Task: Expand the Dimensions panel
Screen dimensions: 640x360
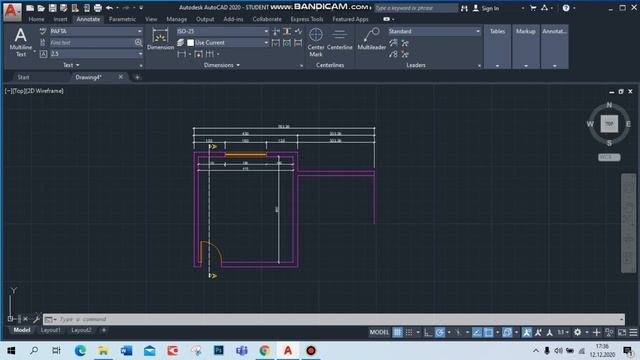Action: [x=222, y=65]
